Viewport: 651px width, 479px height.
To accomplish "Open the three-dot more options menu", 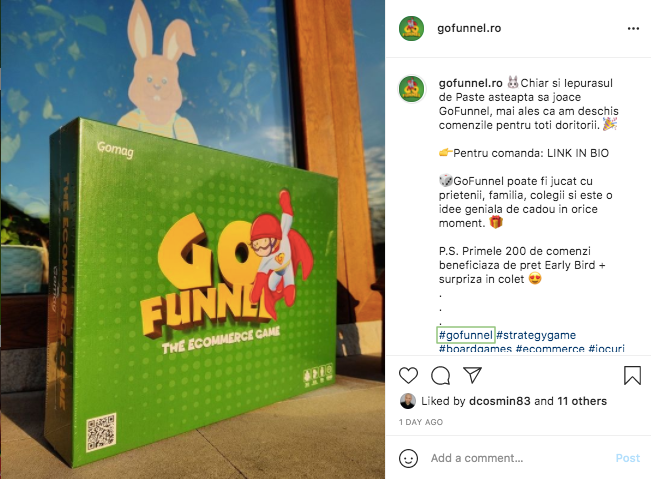I will 633,29.
